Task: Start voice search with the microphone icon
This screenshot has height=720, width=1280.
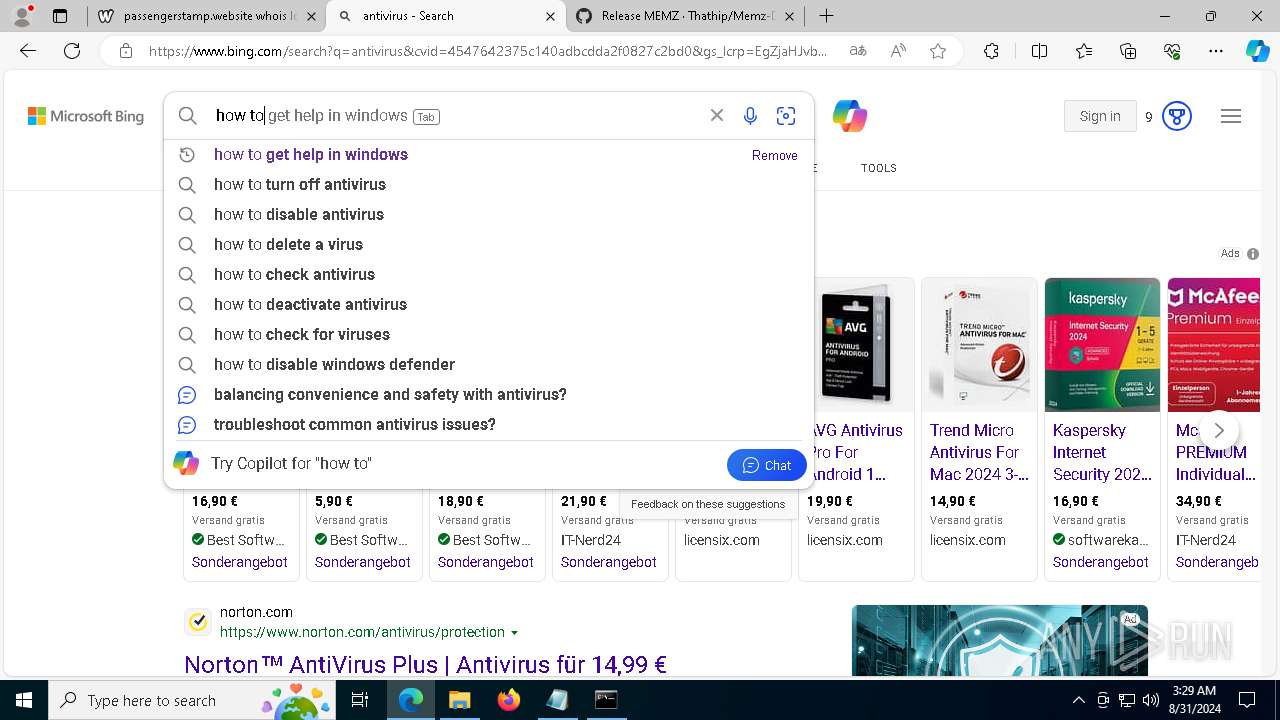Action: (750, 116)
